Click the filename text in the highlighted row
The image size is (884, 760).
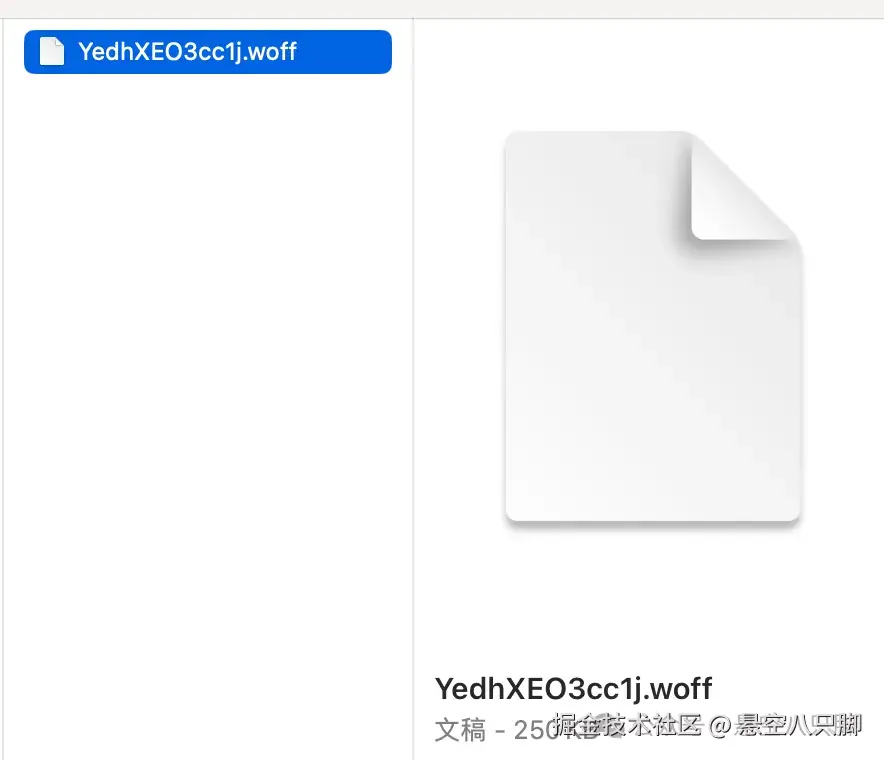point(187,52)
